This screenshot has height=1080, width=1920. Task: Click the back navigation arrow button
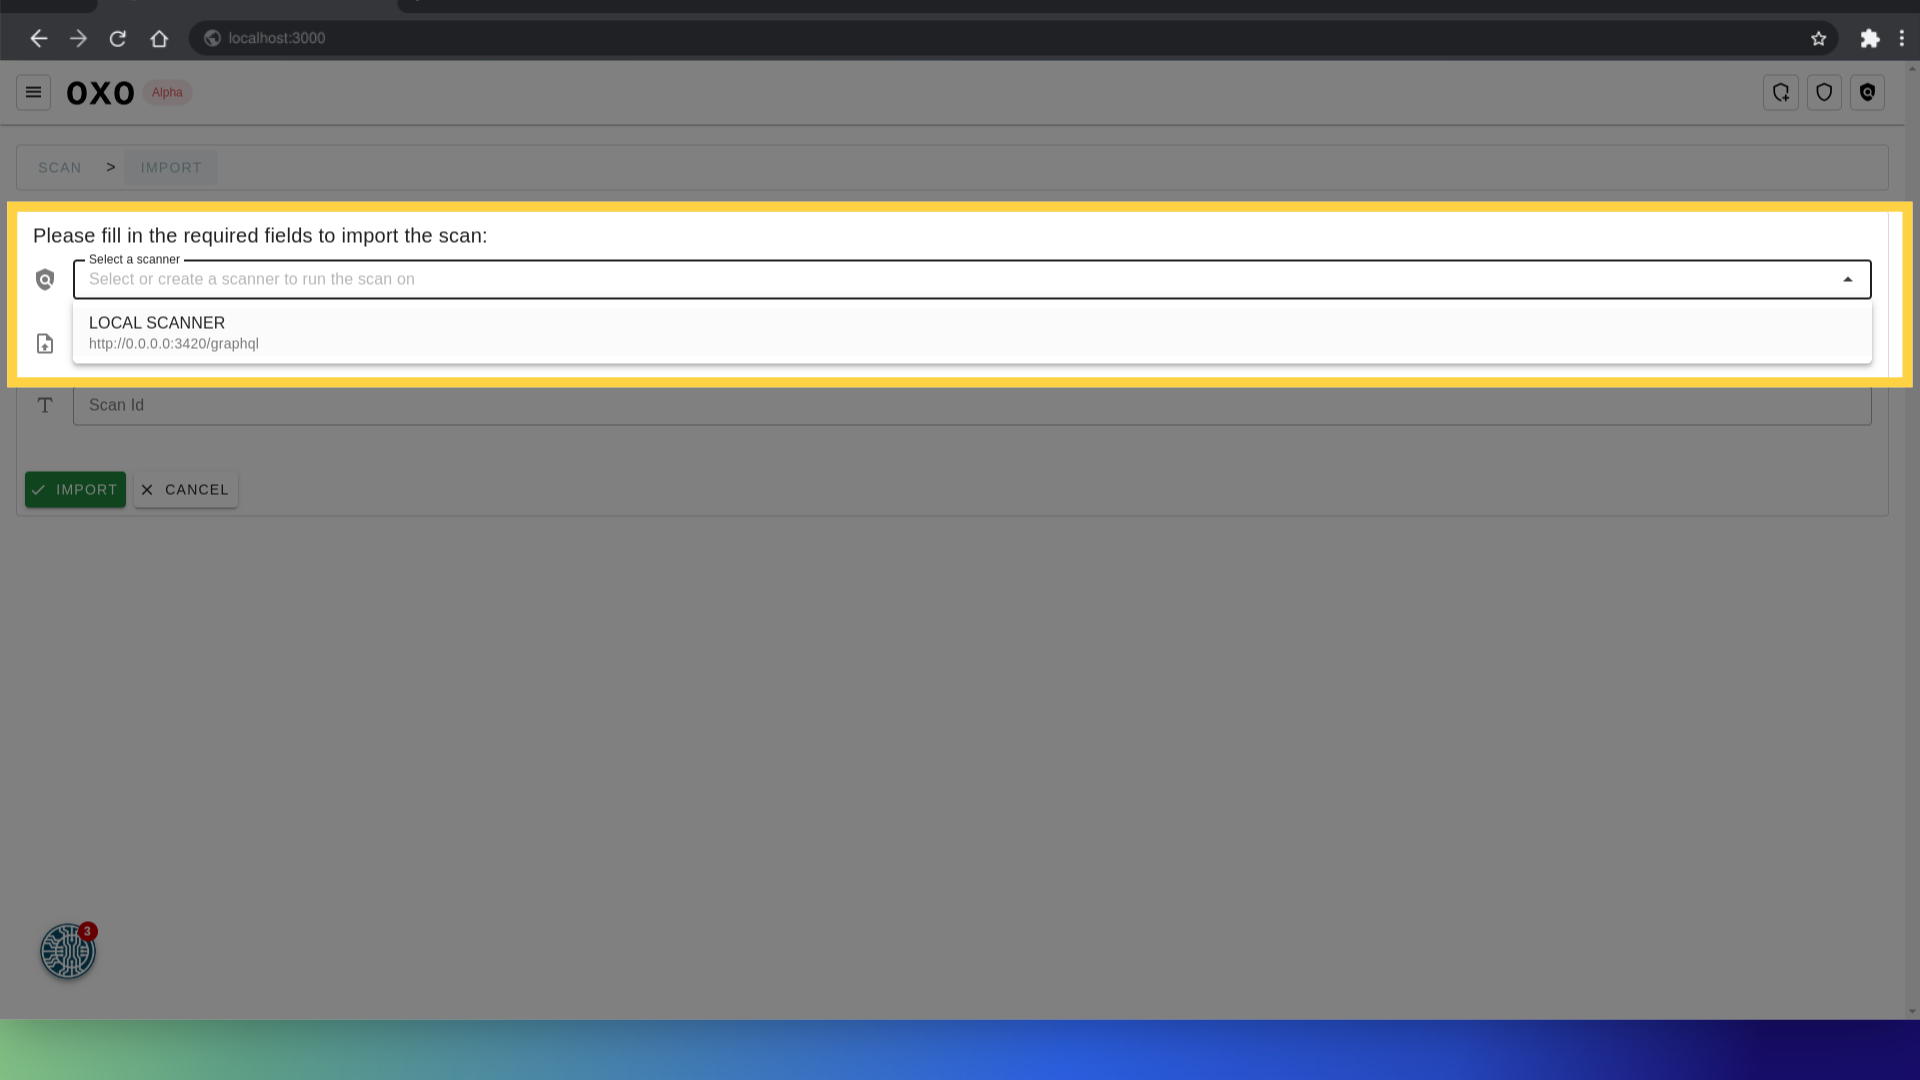click(x=38, y=38)
